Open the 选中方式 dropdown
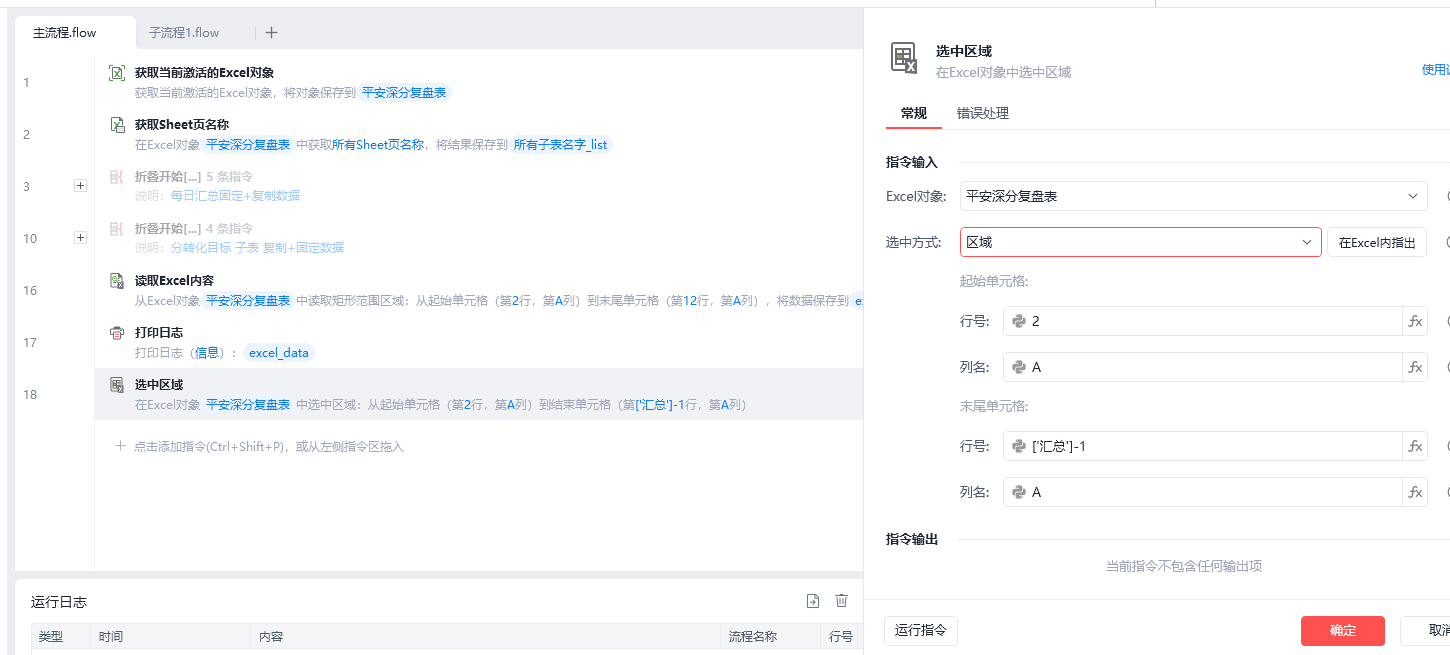 [1140, 242]
